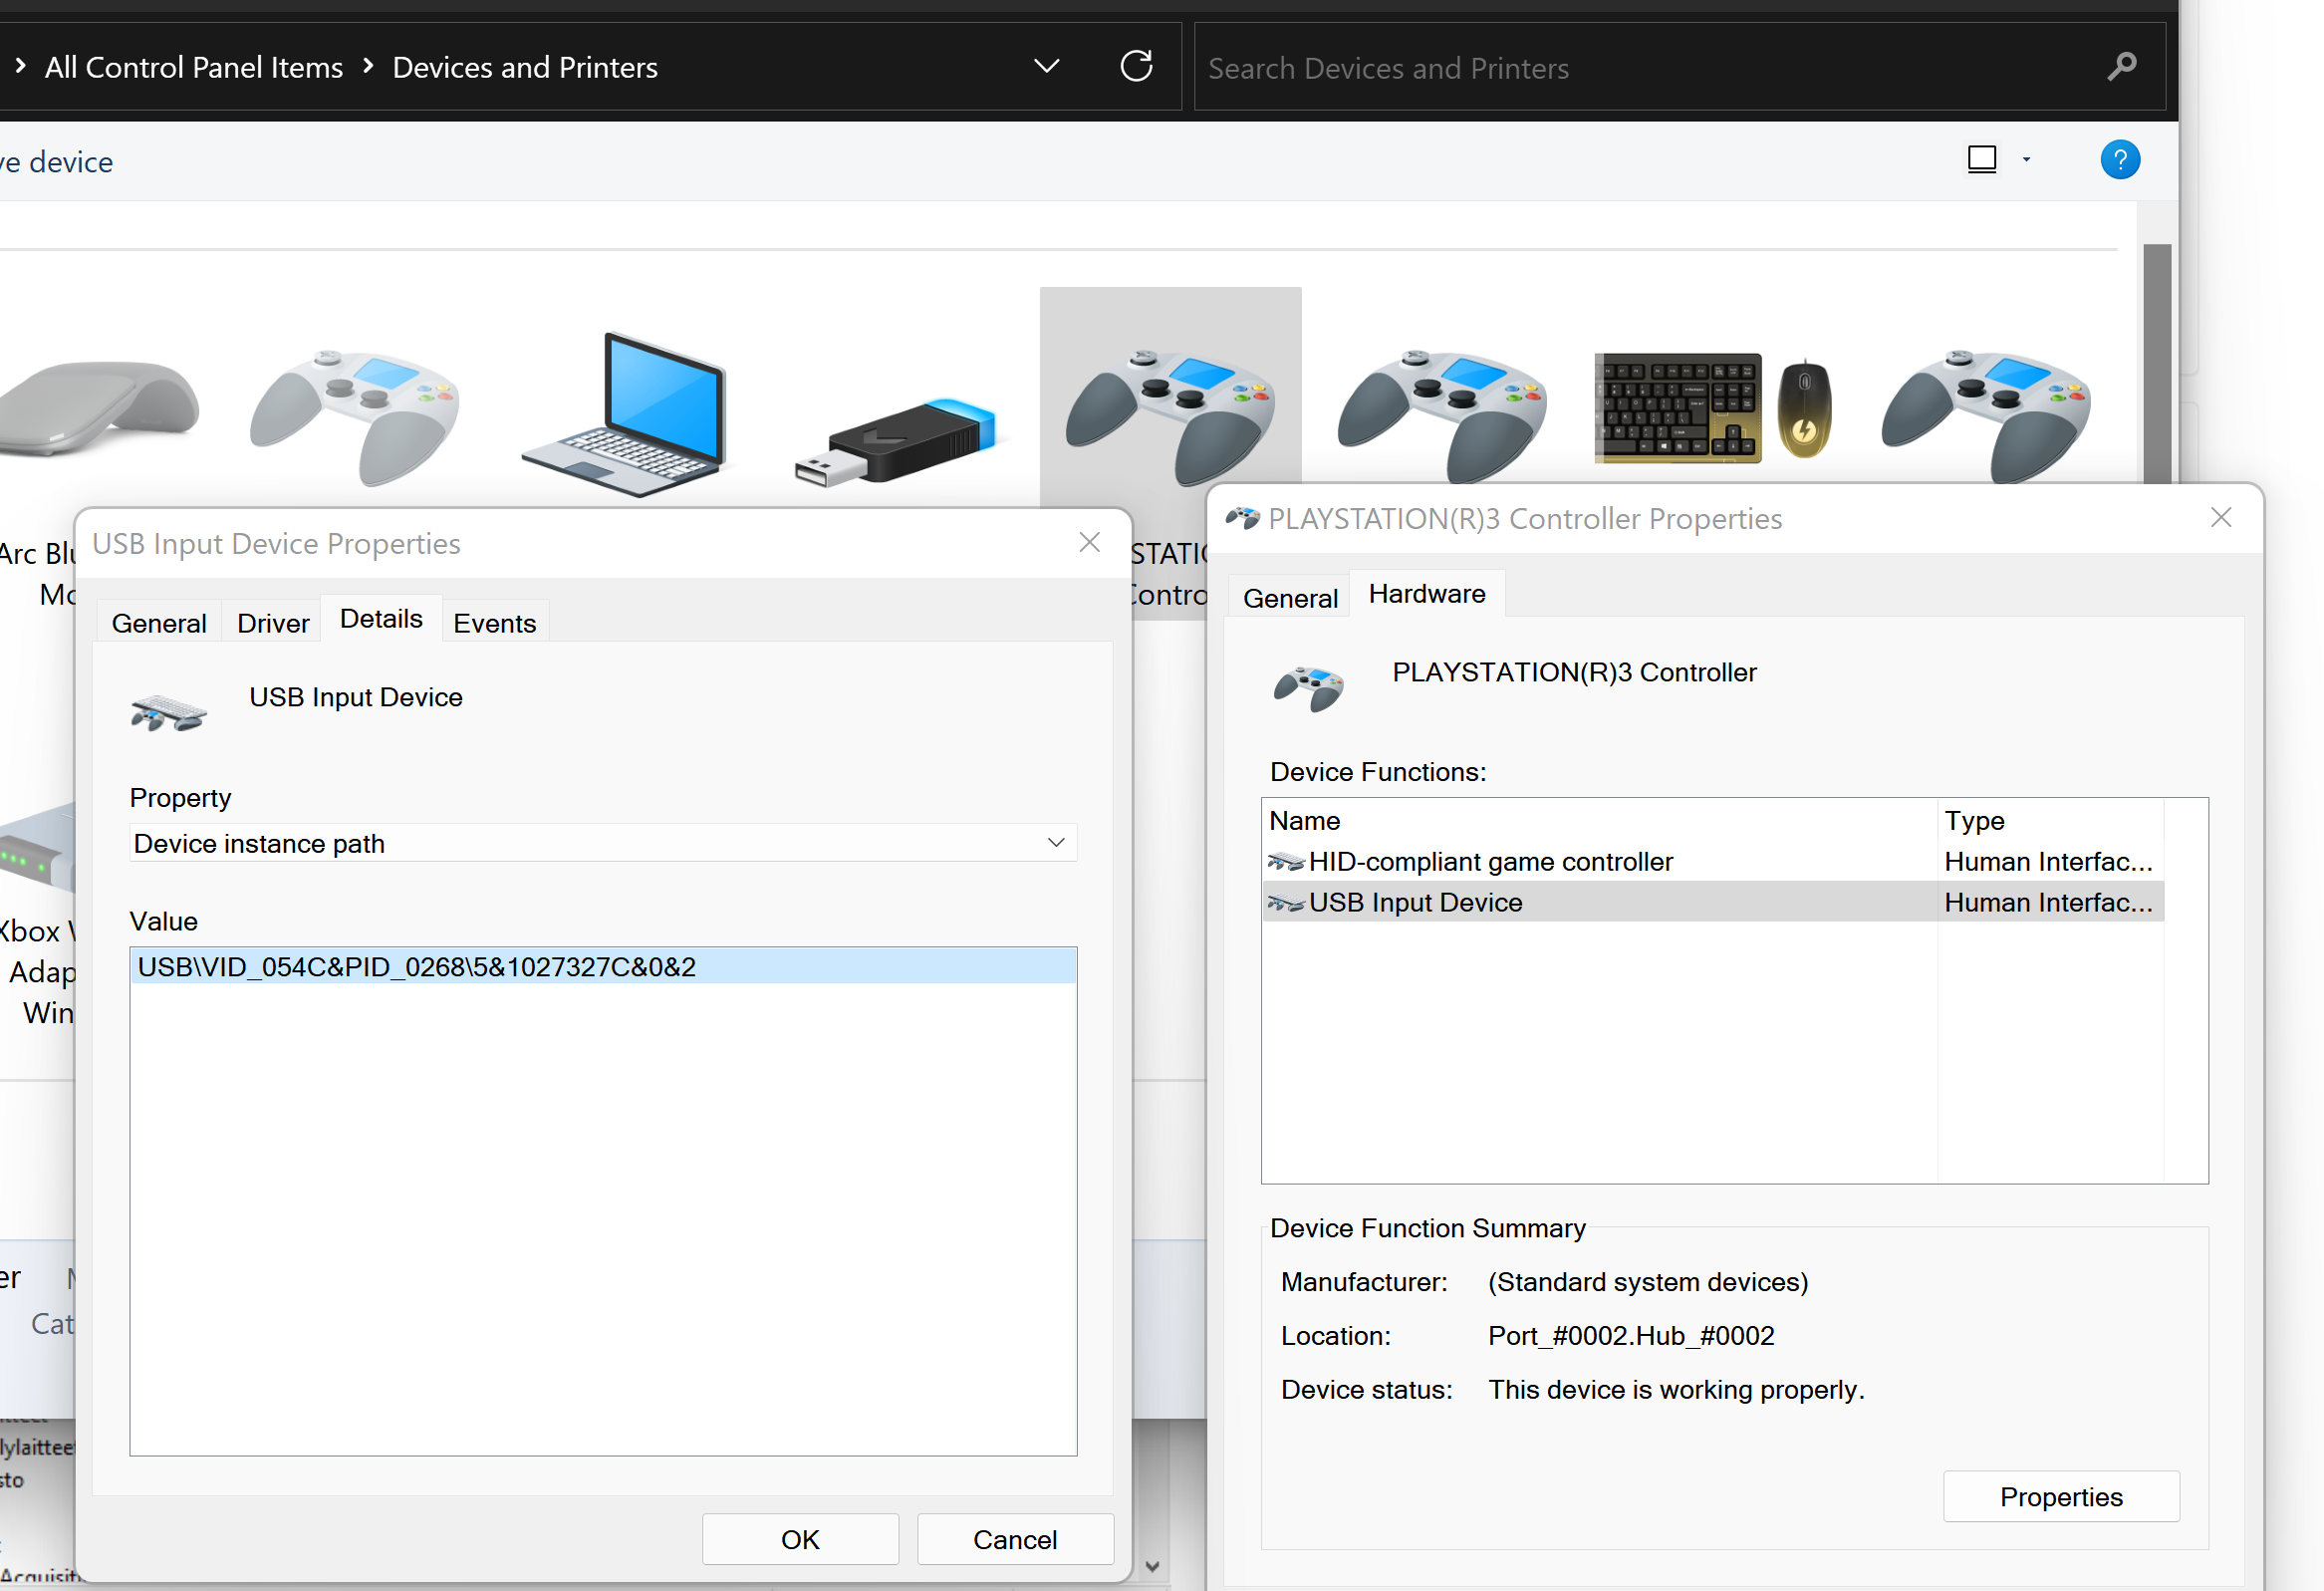Click Devices and Printers breadcrumb
This screenshot has width=2324, height=1591.
[525, 67]
